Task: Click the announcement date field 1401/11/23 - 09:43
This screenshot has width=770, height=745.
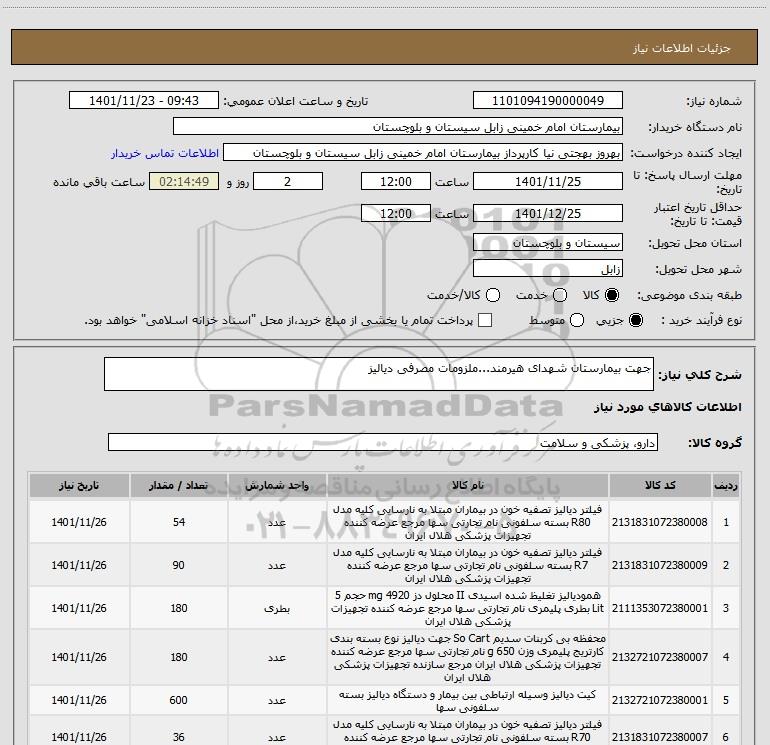Action: (x=144, y=101)
